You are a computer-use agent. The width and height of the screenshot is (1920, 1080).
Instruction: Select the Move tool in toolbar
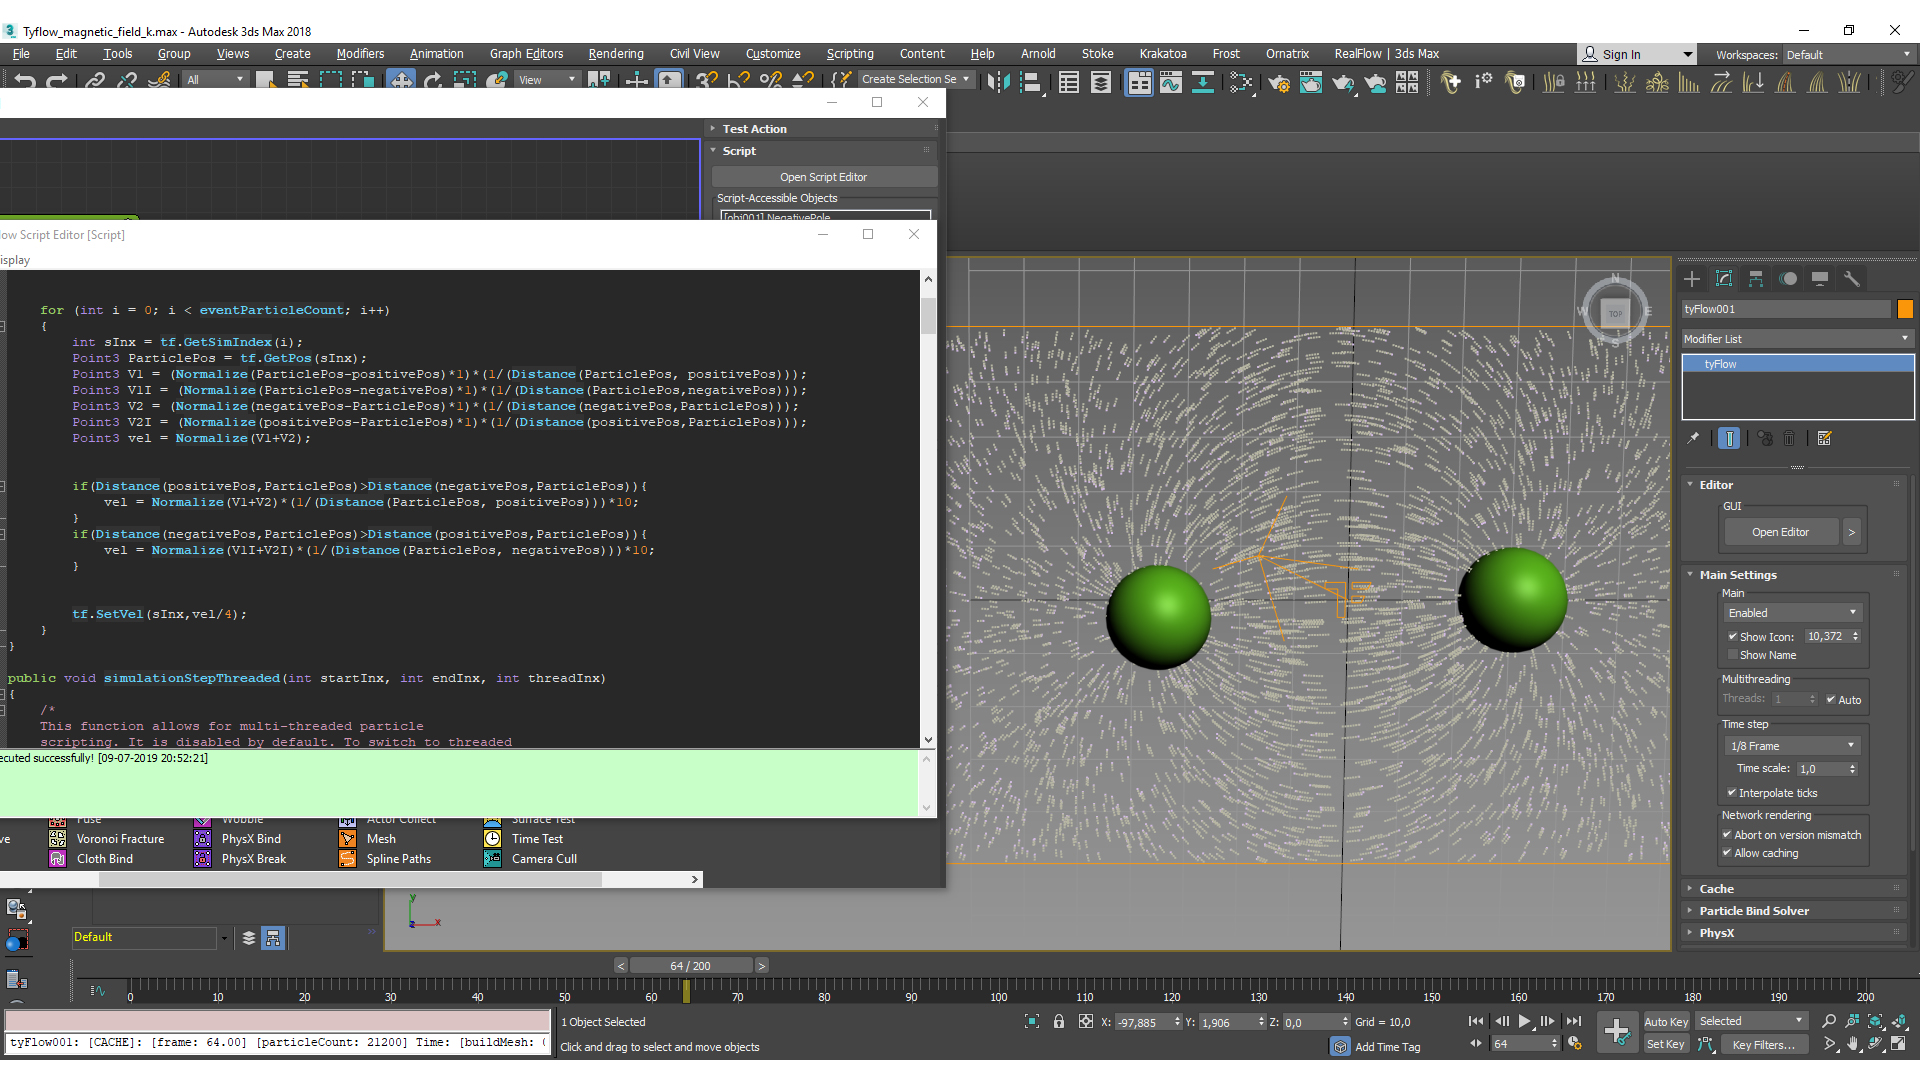click(401, 81)
